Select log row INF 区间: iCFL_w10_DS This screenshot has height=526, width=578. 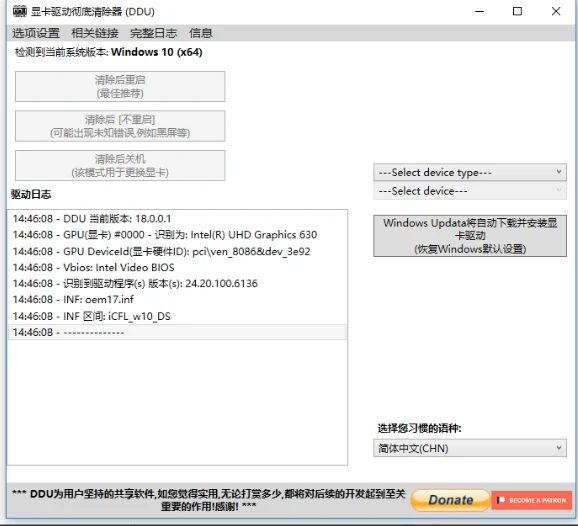point(177,316)
